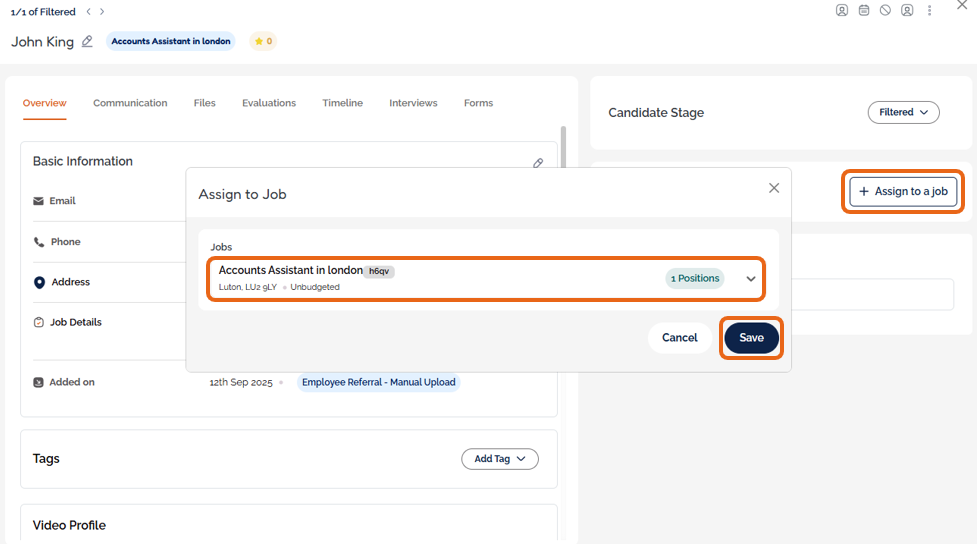977x547 pixels.
Task: Click the Assign to a job button
Action: click(x=903, y=191)
